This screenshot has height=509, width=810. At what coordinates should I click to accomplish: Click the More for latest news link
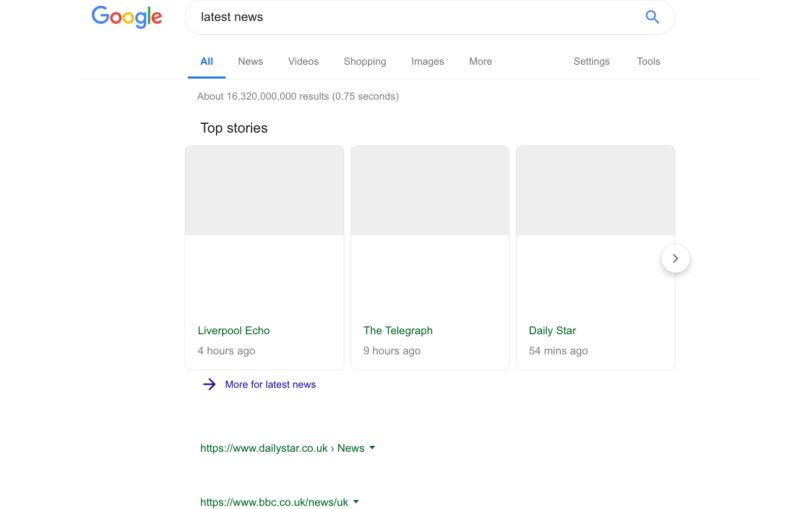tap(270, 384)
